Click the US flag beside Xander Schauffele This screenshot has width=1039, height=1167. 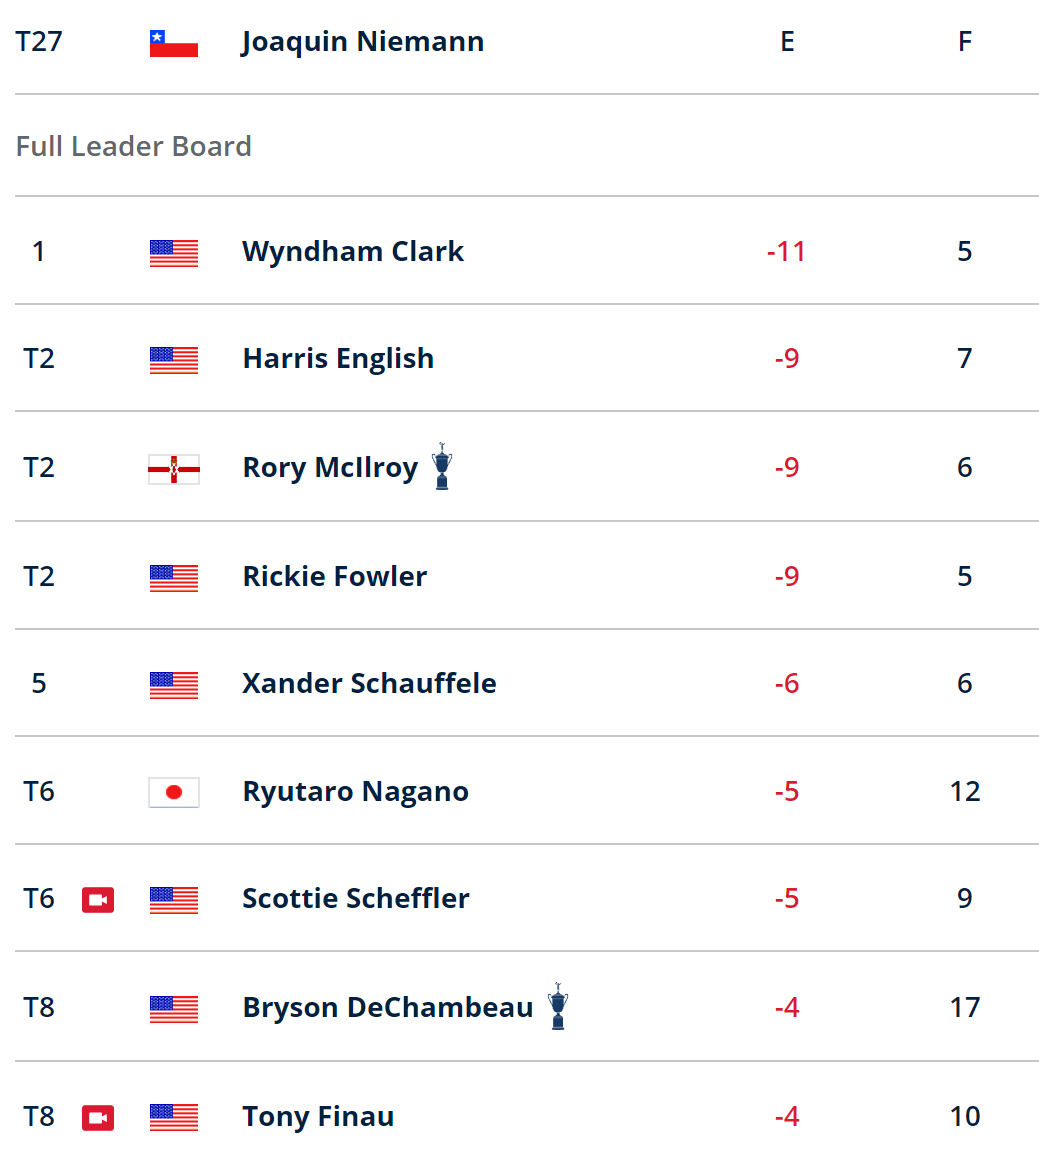click(173, 685)
